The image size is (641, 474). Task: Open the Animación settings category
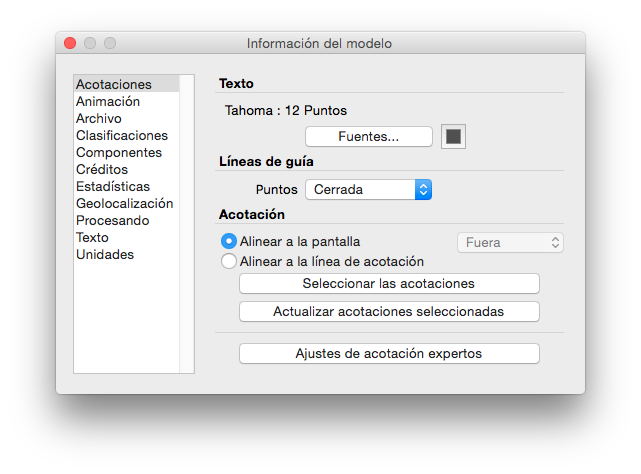(x=126, y=101)
